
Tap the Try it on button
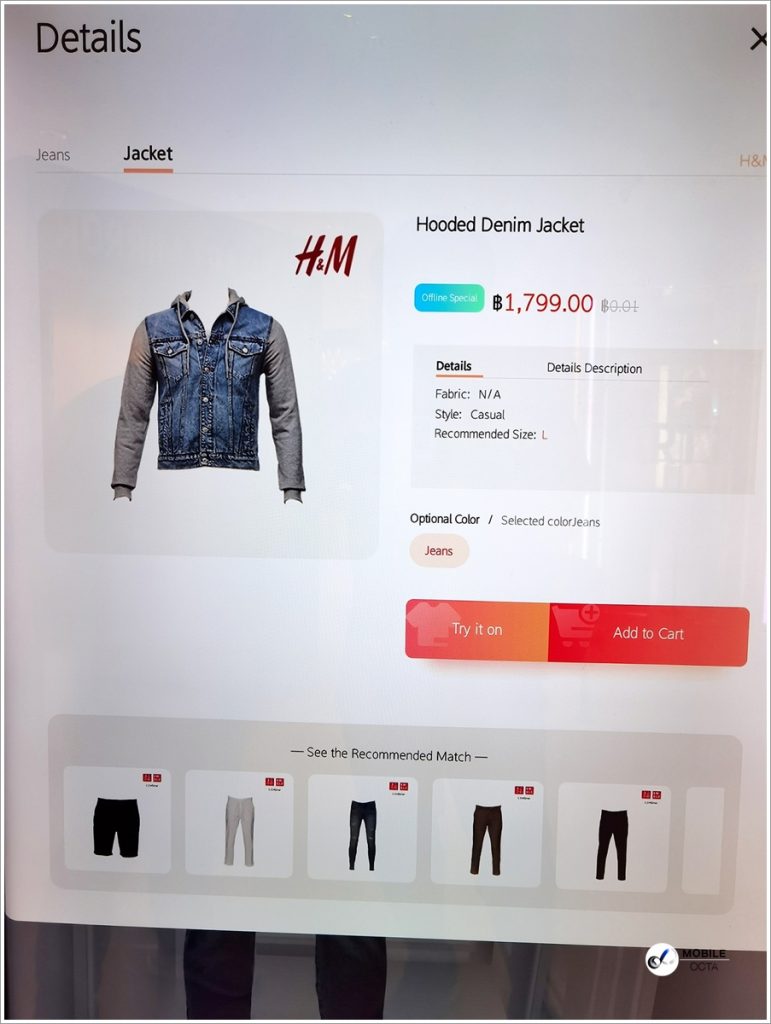477,630
